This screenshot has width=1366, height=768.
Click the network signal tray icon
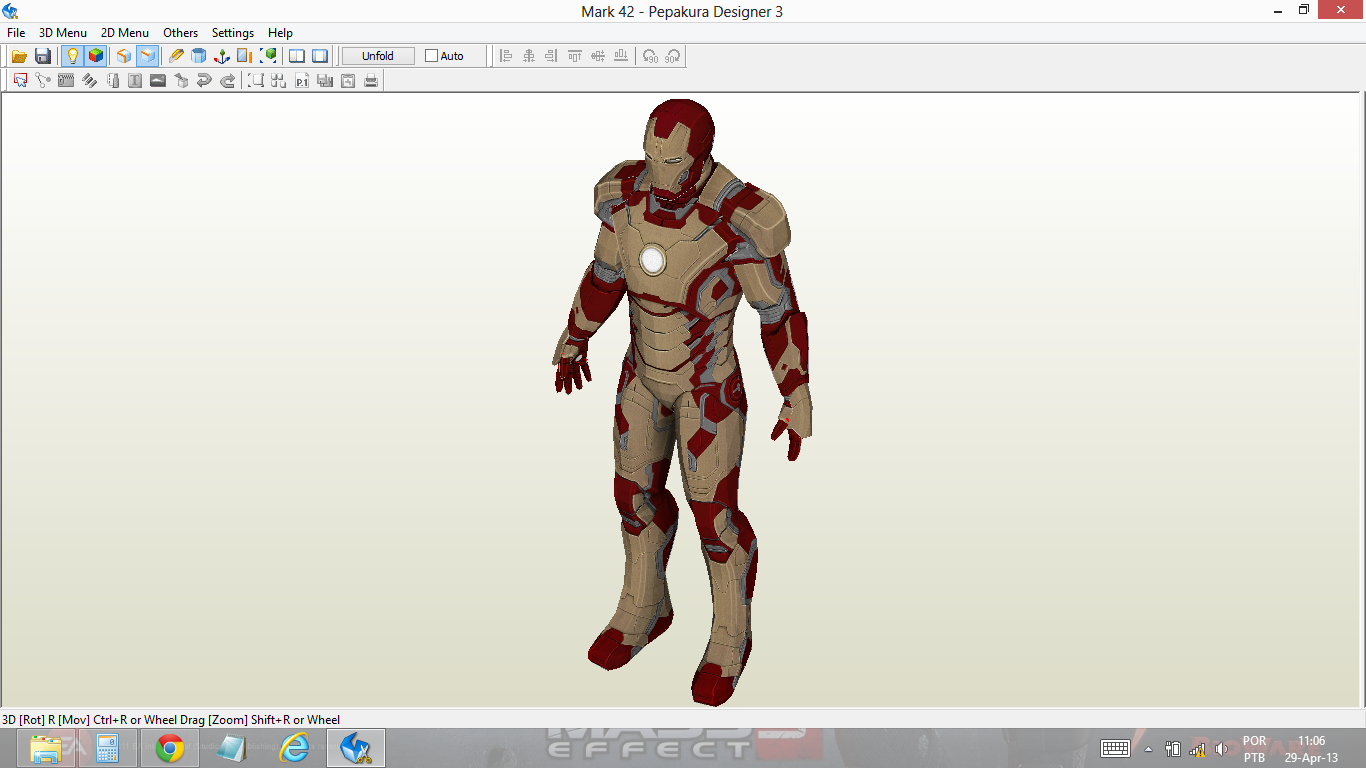tap(1197, 749)
